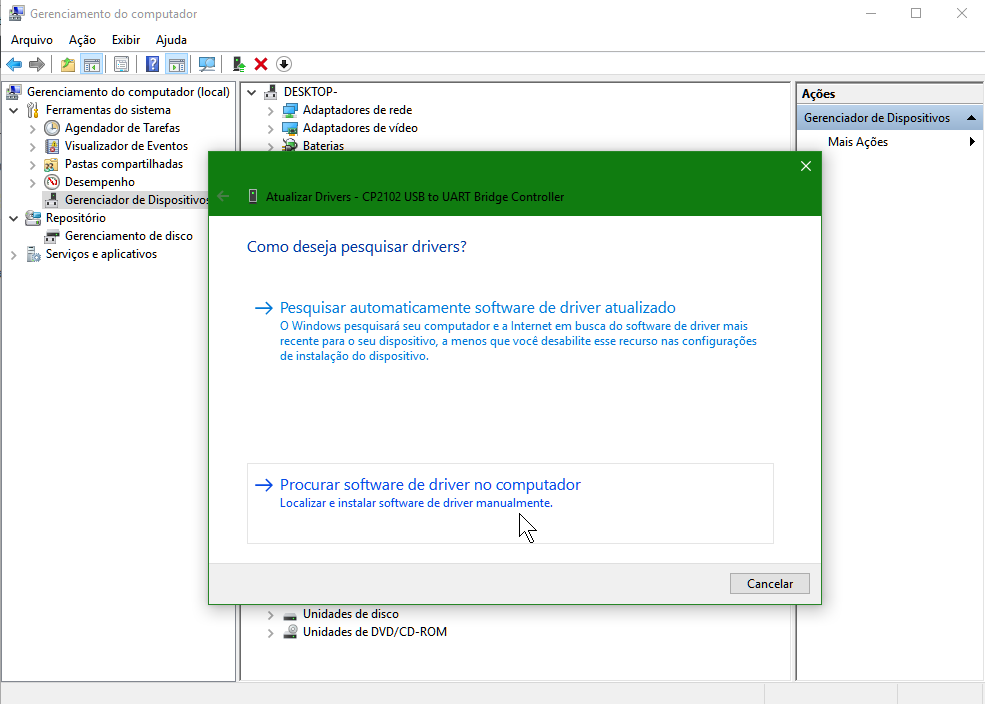Click the Desempenho gauge icon
This screenshot has height=704, width=985.
pos(52,182)
